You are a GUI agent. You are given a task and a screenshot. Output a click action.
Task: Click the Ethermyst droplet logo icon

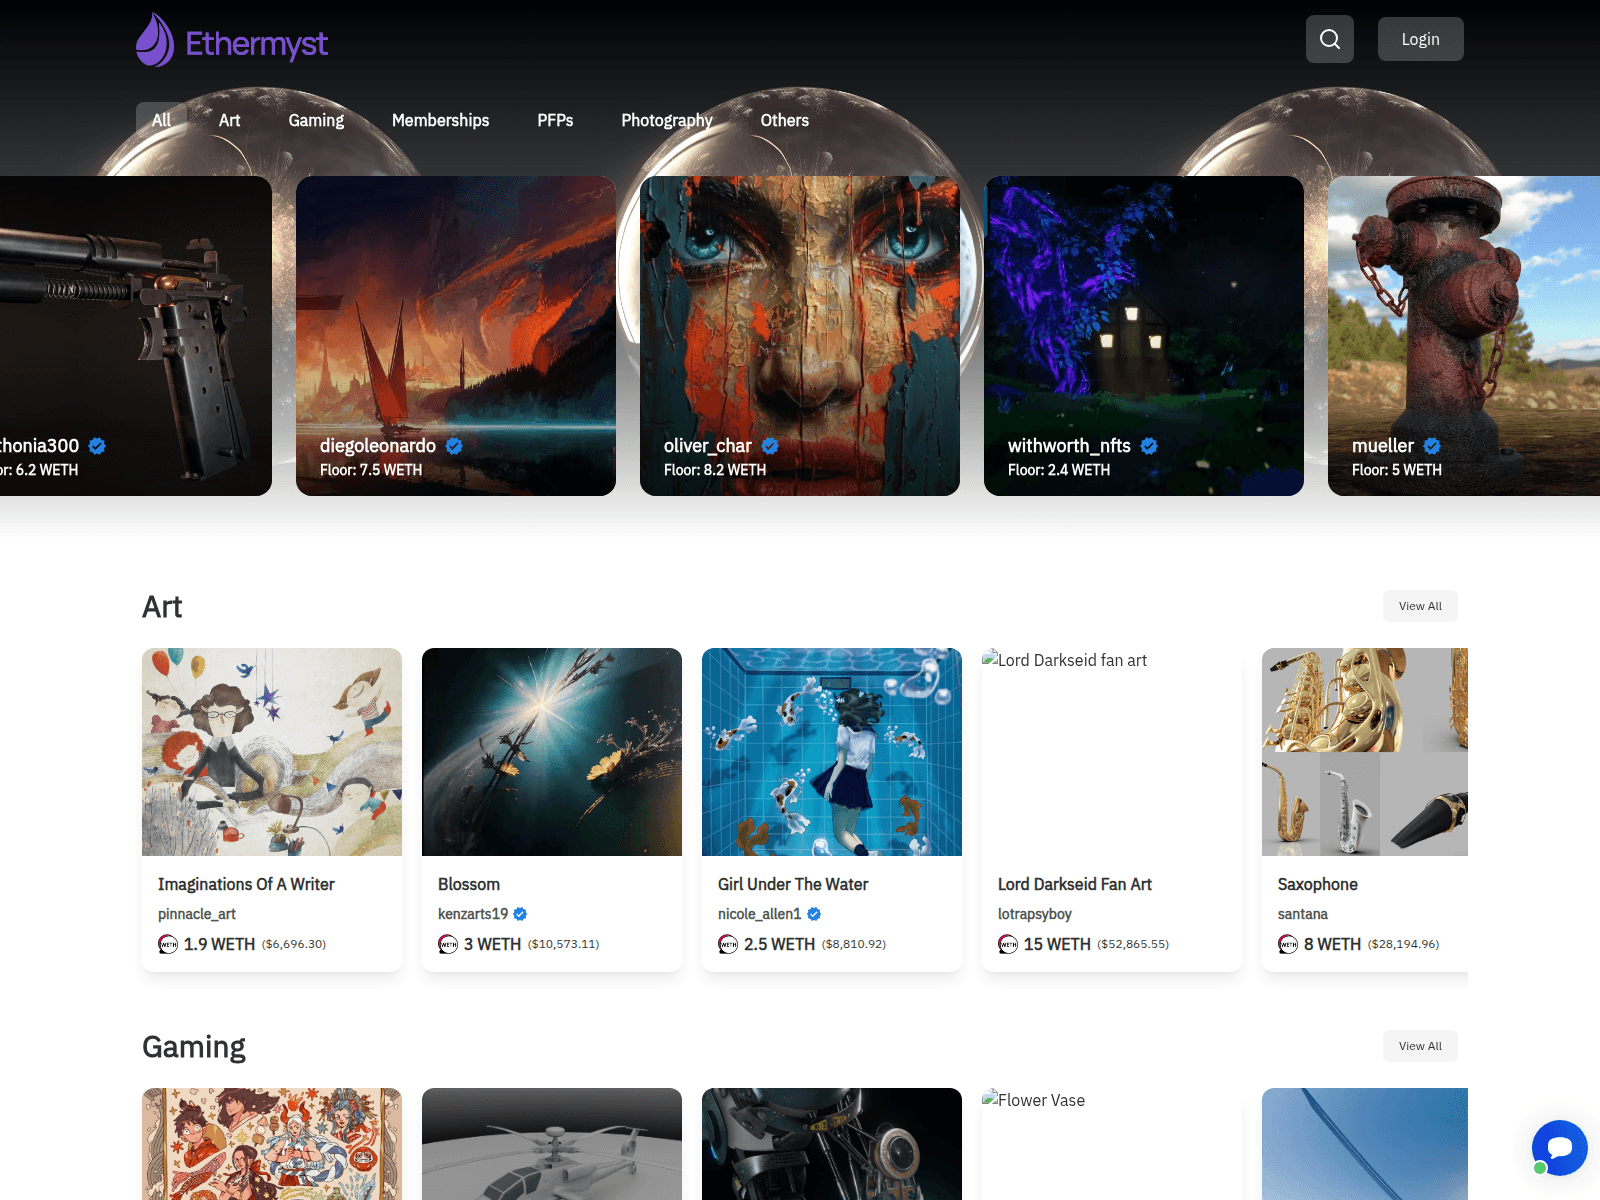pyautogui.click(x=155, y=40)
